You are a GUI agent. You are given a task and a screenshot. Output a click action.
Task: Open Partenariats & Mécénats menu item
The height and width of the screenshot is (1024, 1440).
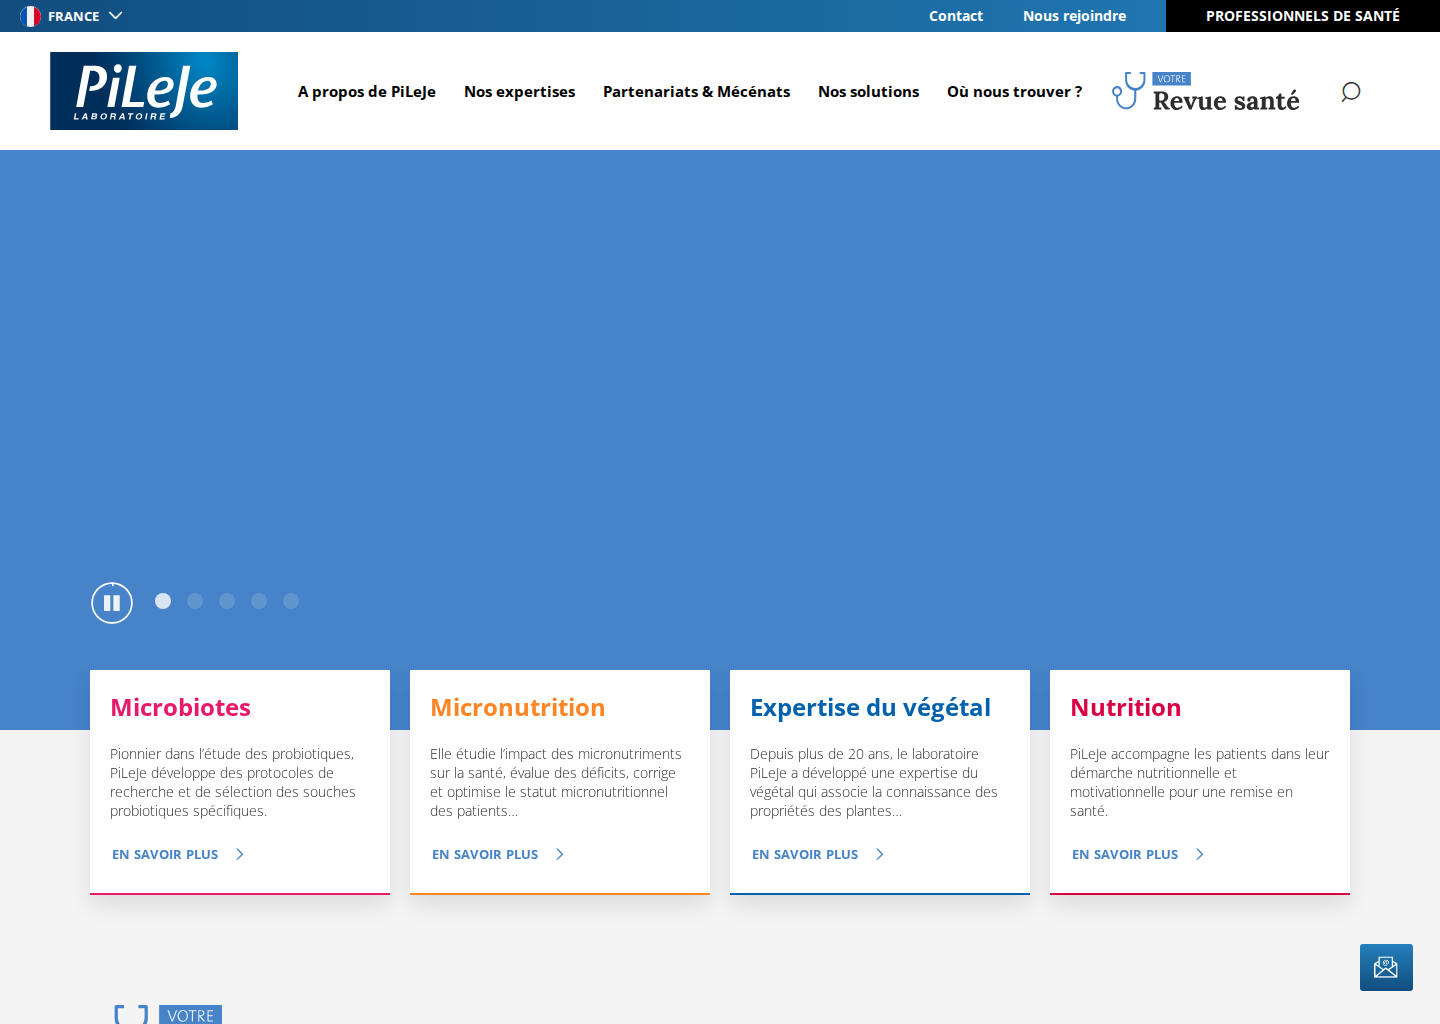696,92
